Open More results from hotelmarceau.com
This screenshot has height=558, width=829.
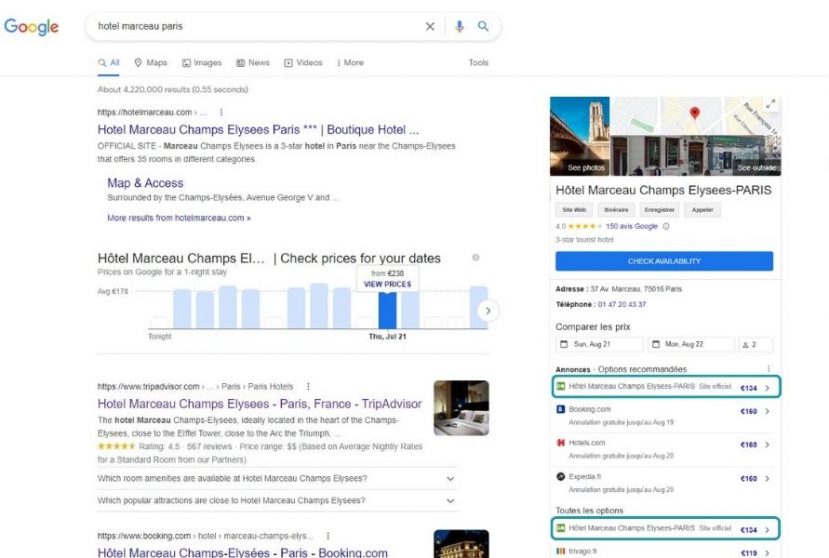pyautogui.click(x=179, y=218)
